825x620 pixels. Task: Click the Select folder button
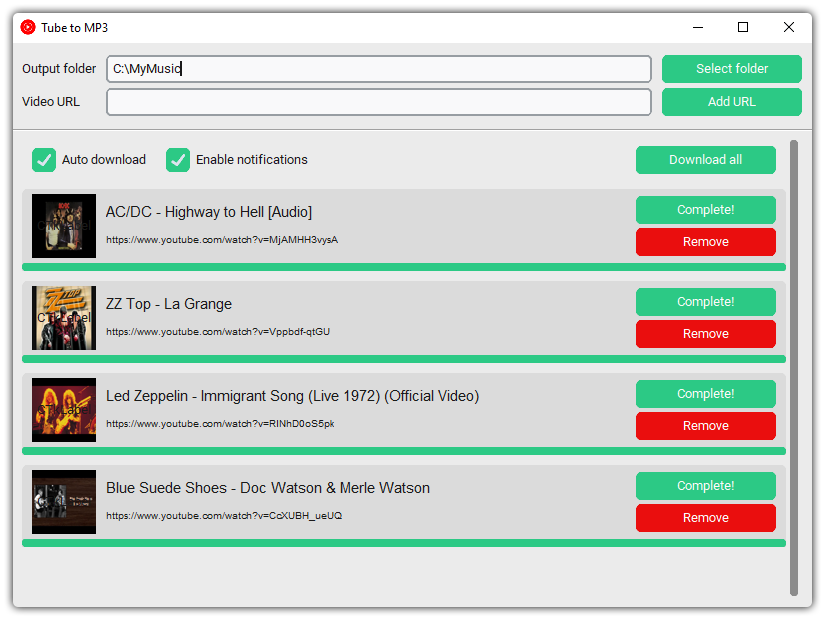click(x=731, y=68)
